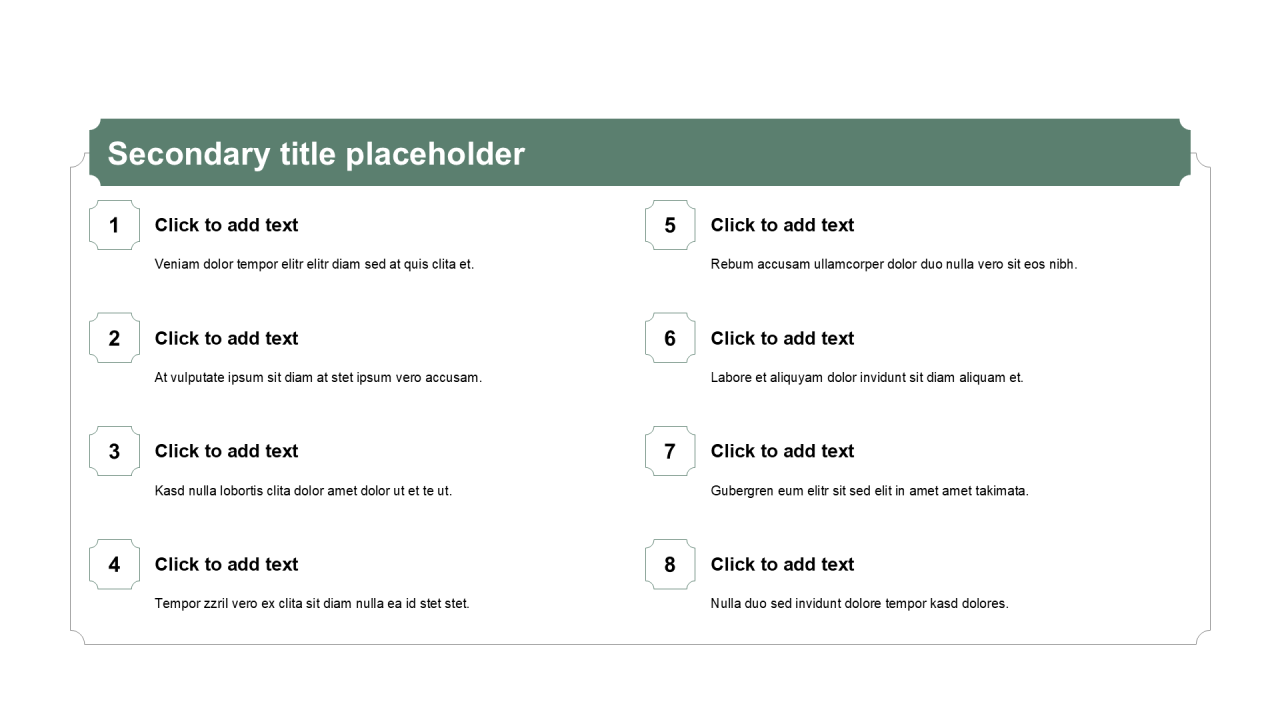
Task: Select the number 8 badge shape
Action: [x=670, y=564]
